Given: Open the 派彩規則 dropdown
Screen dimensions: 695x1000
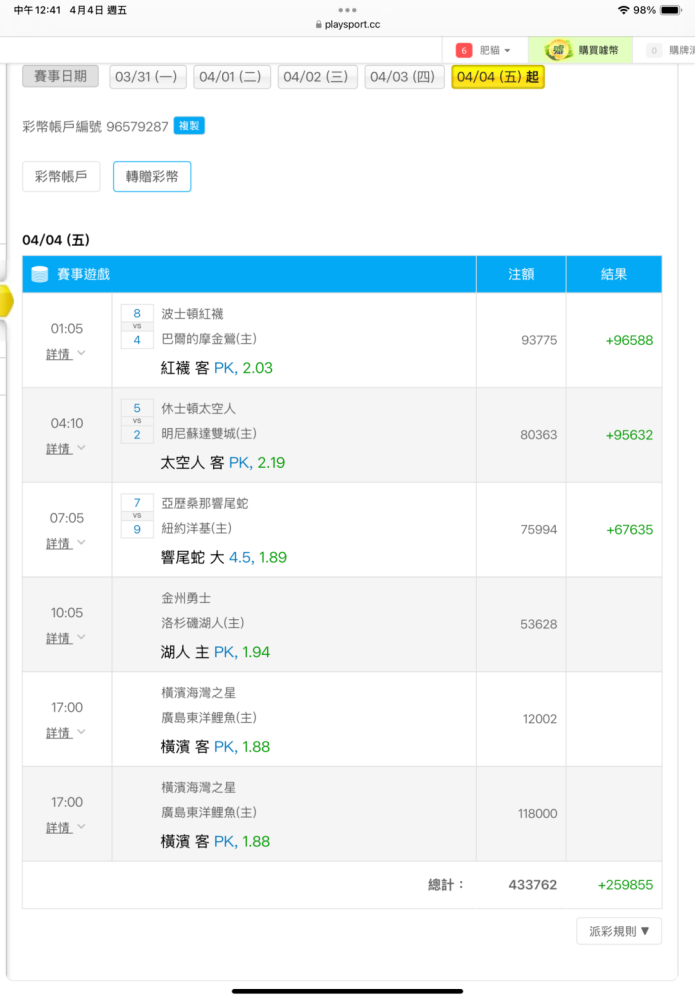Looking at the screenshot, I should [x=619, y=931].
